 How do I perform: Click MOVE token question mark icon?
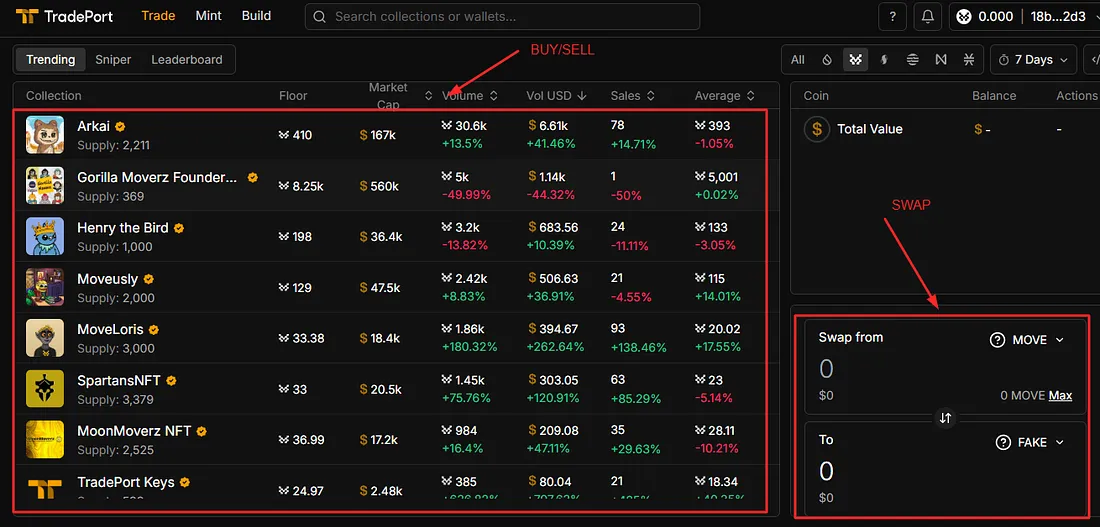coord(998,340)
